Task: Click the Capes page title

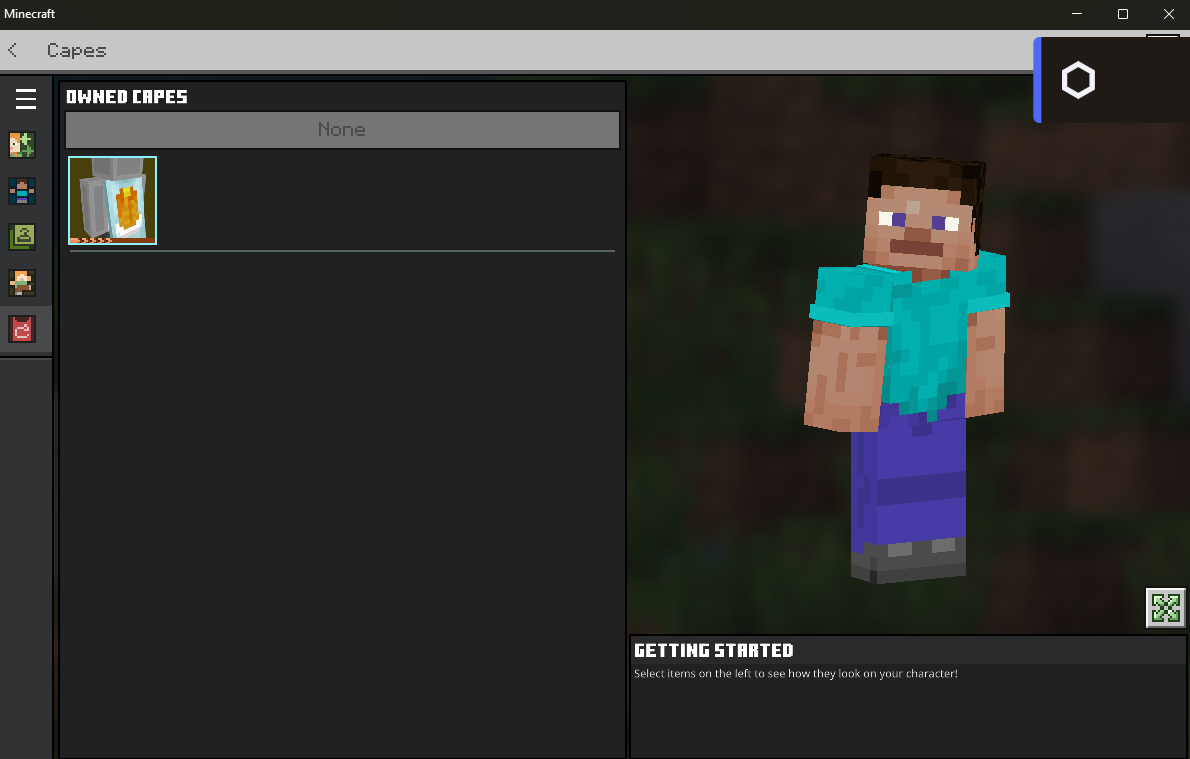Action: point(77,51)
